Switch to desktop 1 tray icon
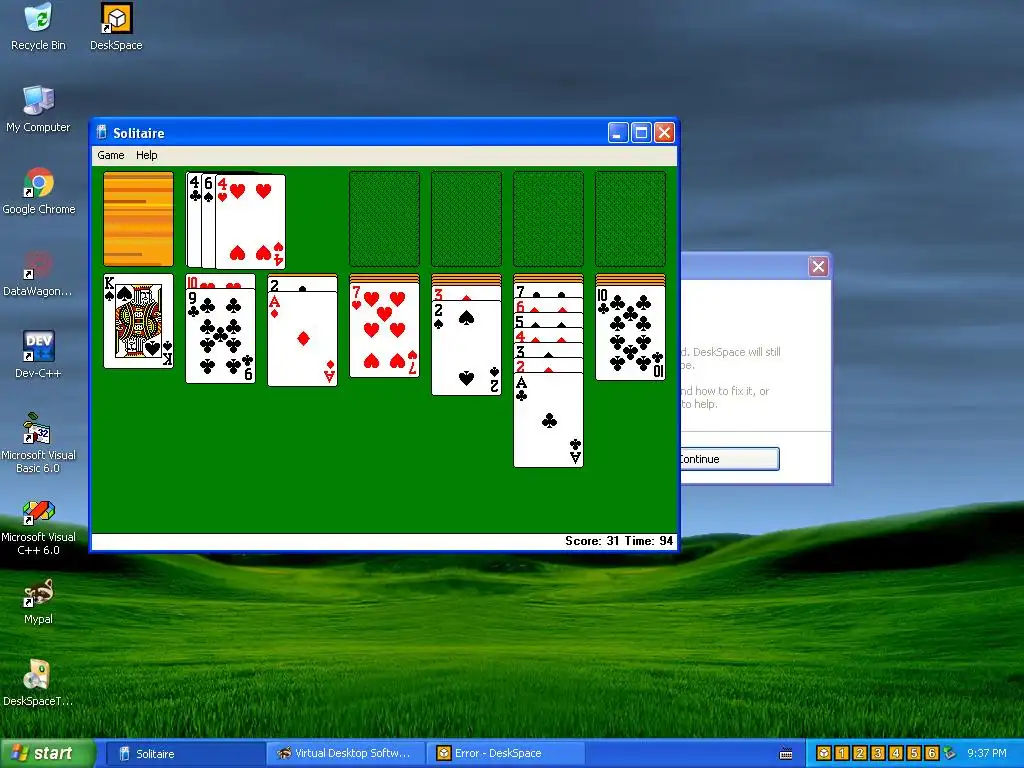The width and height of the screenshot is (1024, 768). (x=842, y=753)
